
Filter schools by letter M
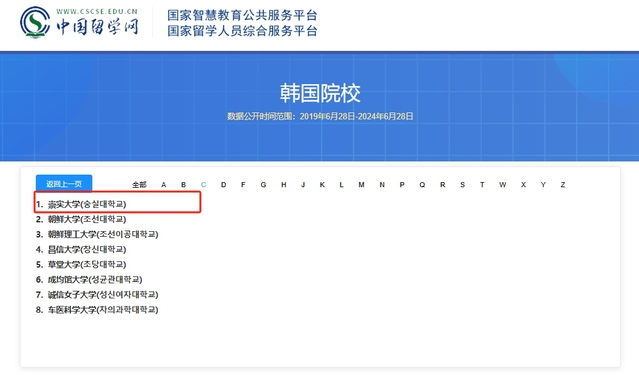(361, 185)
